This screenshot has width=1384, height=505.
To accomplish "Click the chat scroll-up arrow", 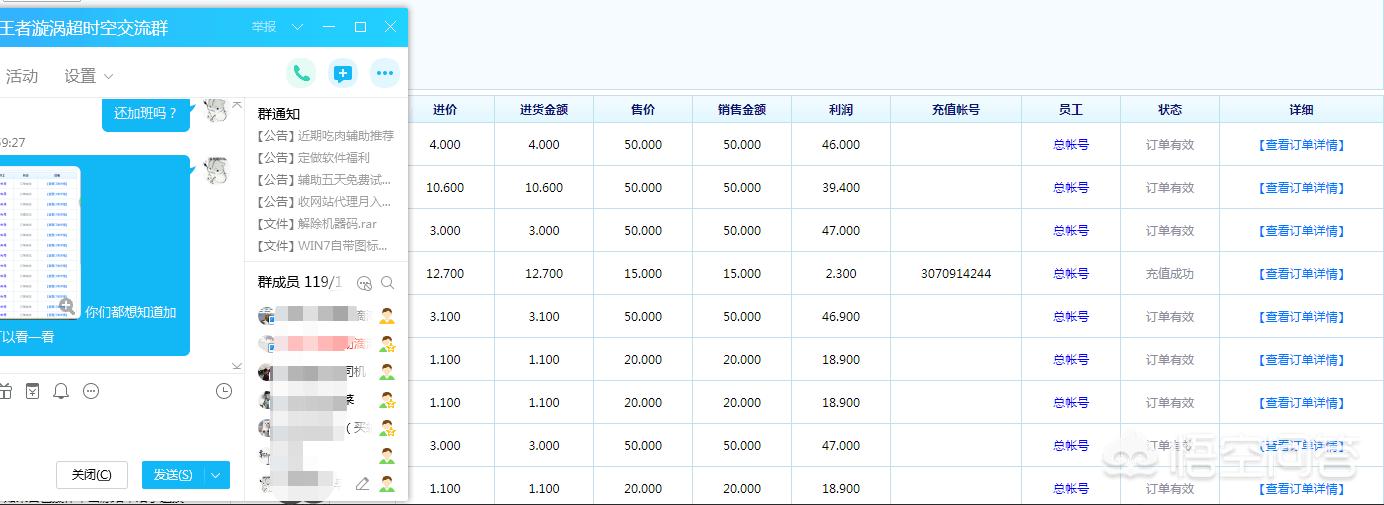I will tap(237, 104).
